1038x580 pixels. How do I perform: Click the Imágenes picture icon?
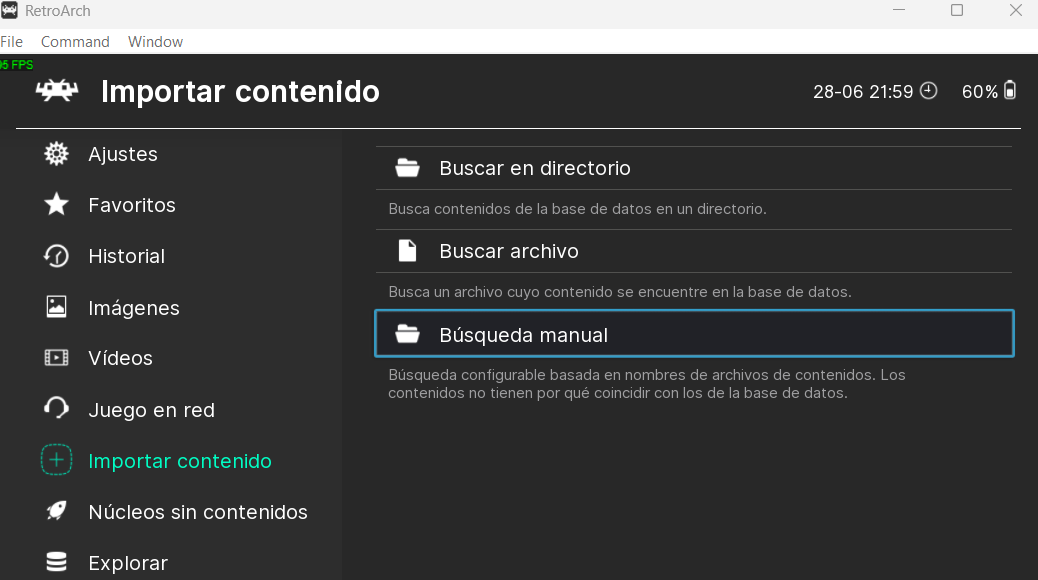pos(56,307)
